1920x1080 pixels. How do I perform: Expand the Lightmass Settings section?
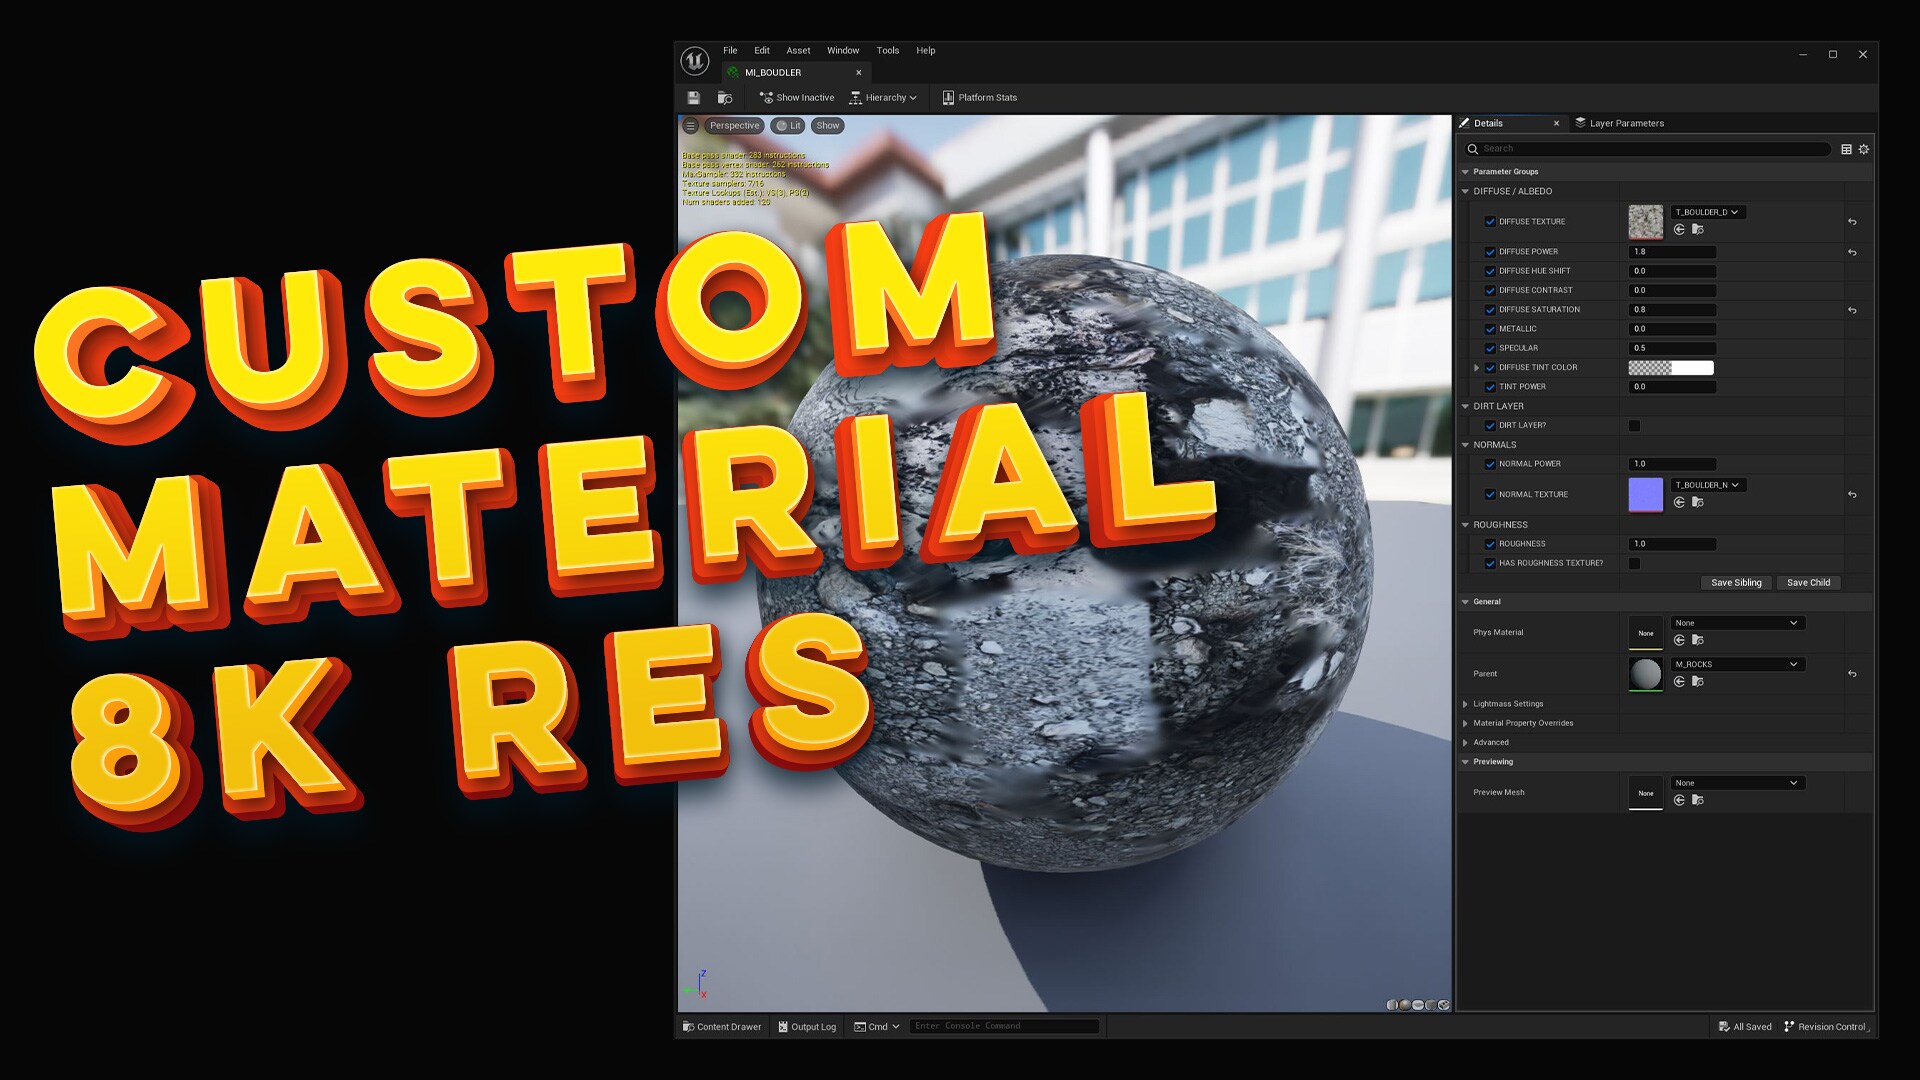click(1466, 704)
